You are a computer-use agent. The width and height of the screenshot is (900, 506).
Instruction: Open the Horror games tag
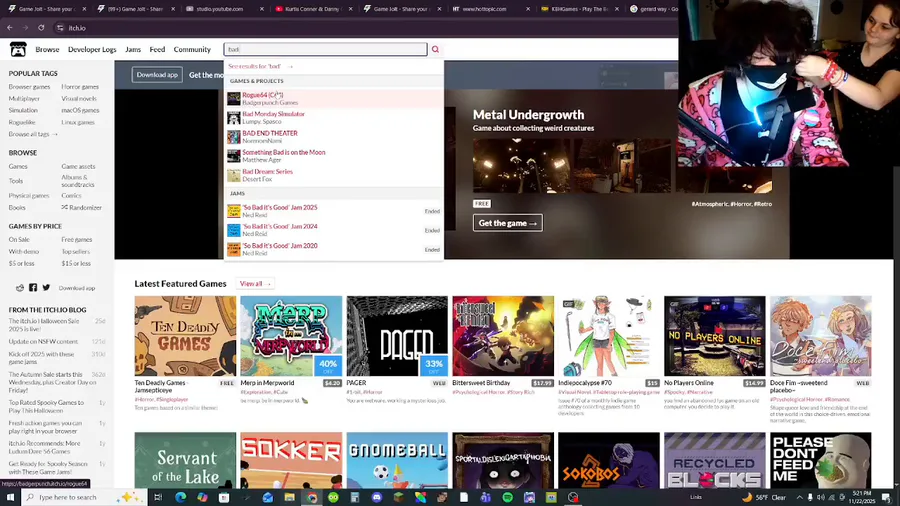pyautogui.click(x=80, y=87)
